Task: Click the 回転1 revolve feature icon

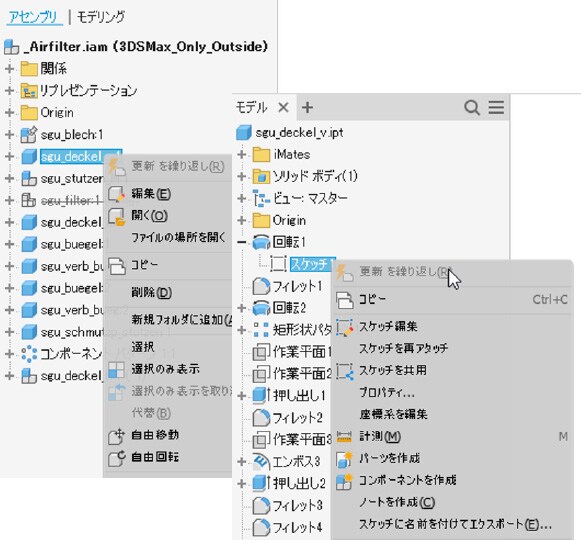Action: pos(261,242)
